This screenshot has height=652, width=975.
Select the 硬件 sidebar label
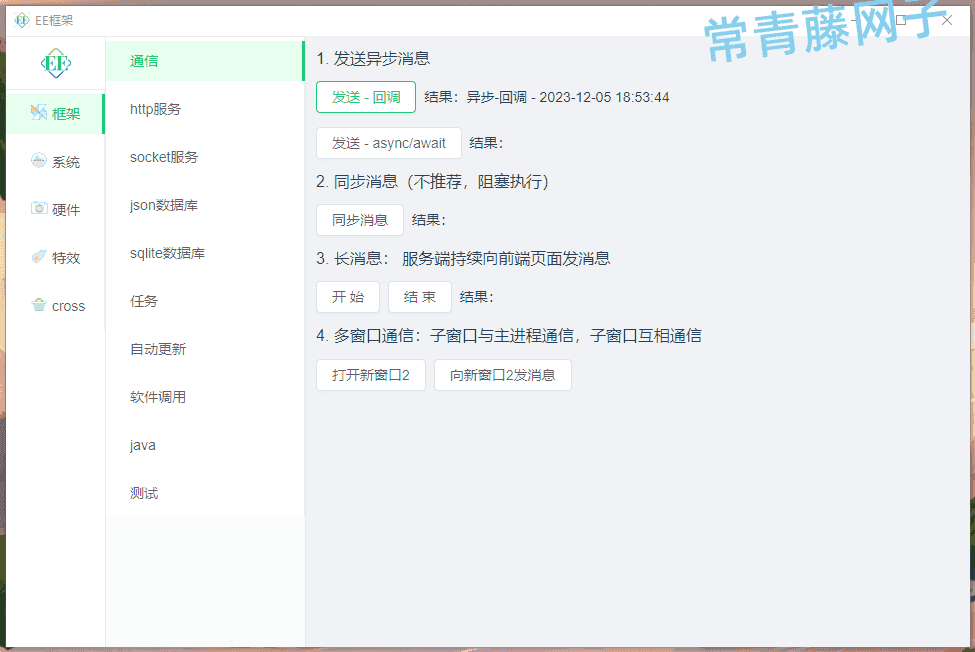click(x=66, y=210)
